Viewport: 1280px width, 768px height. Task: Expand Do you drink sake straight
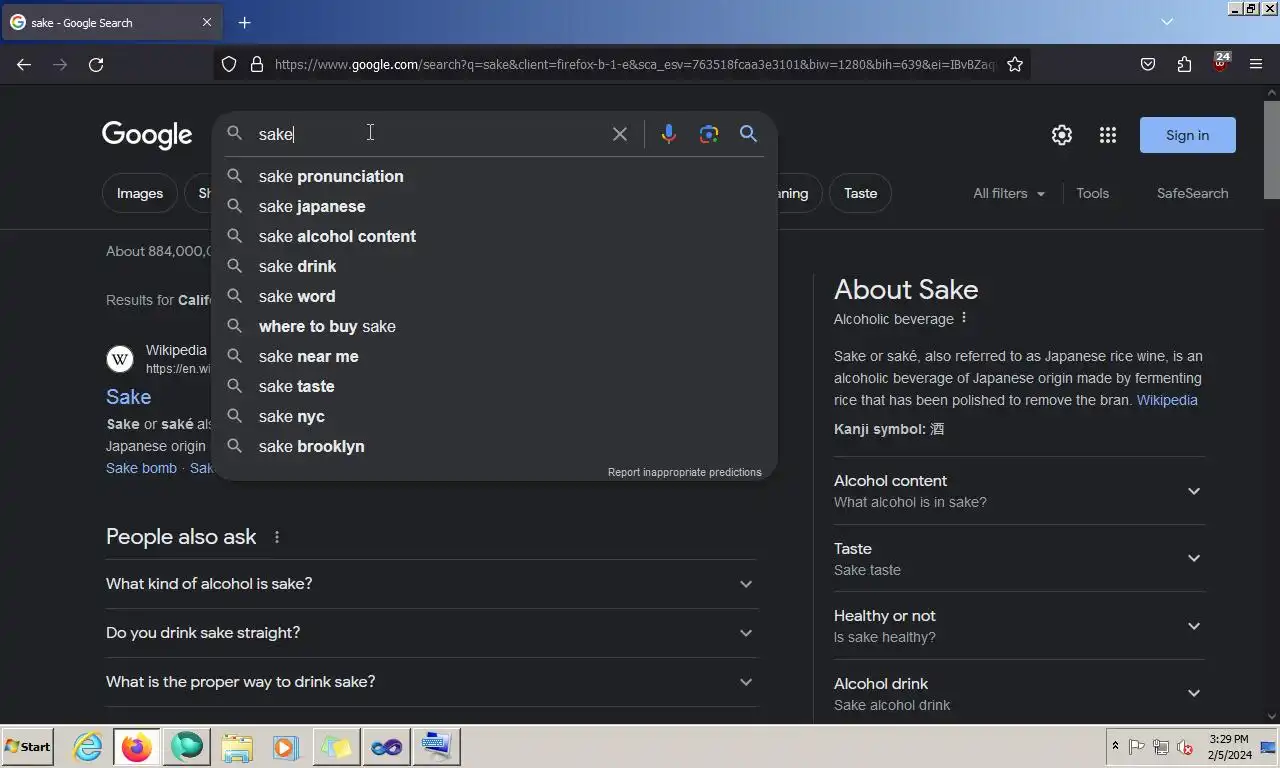(431, 633)
